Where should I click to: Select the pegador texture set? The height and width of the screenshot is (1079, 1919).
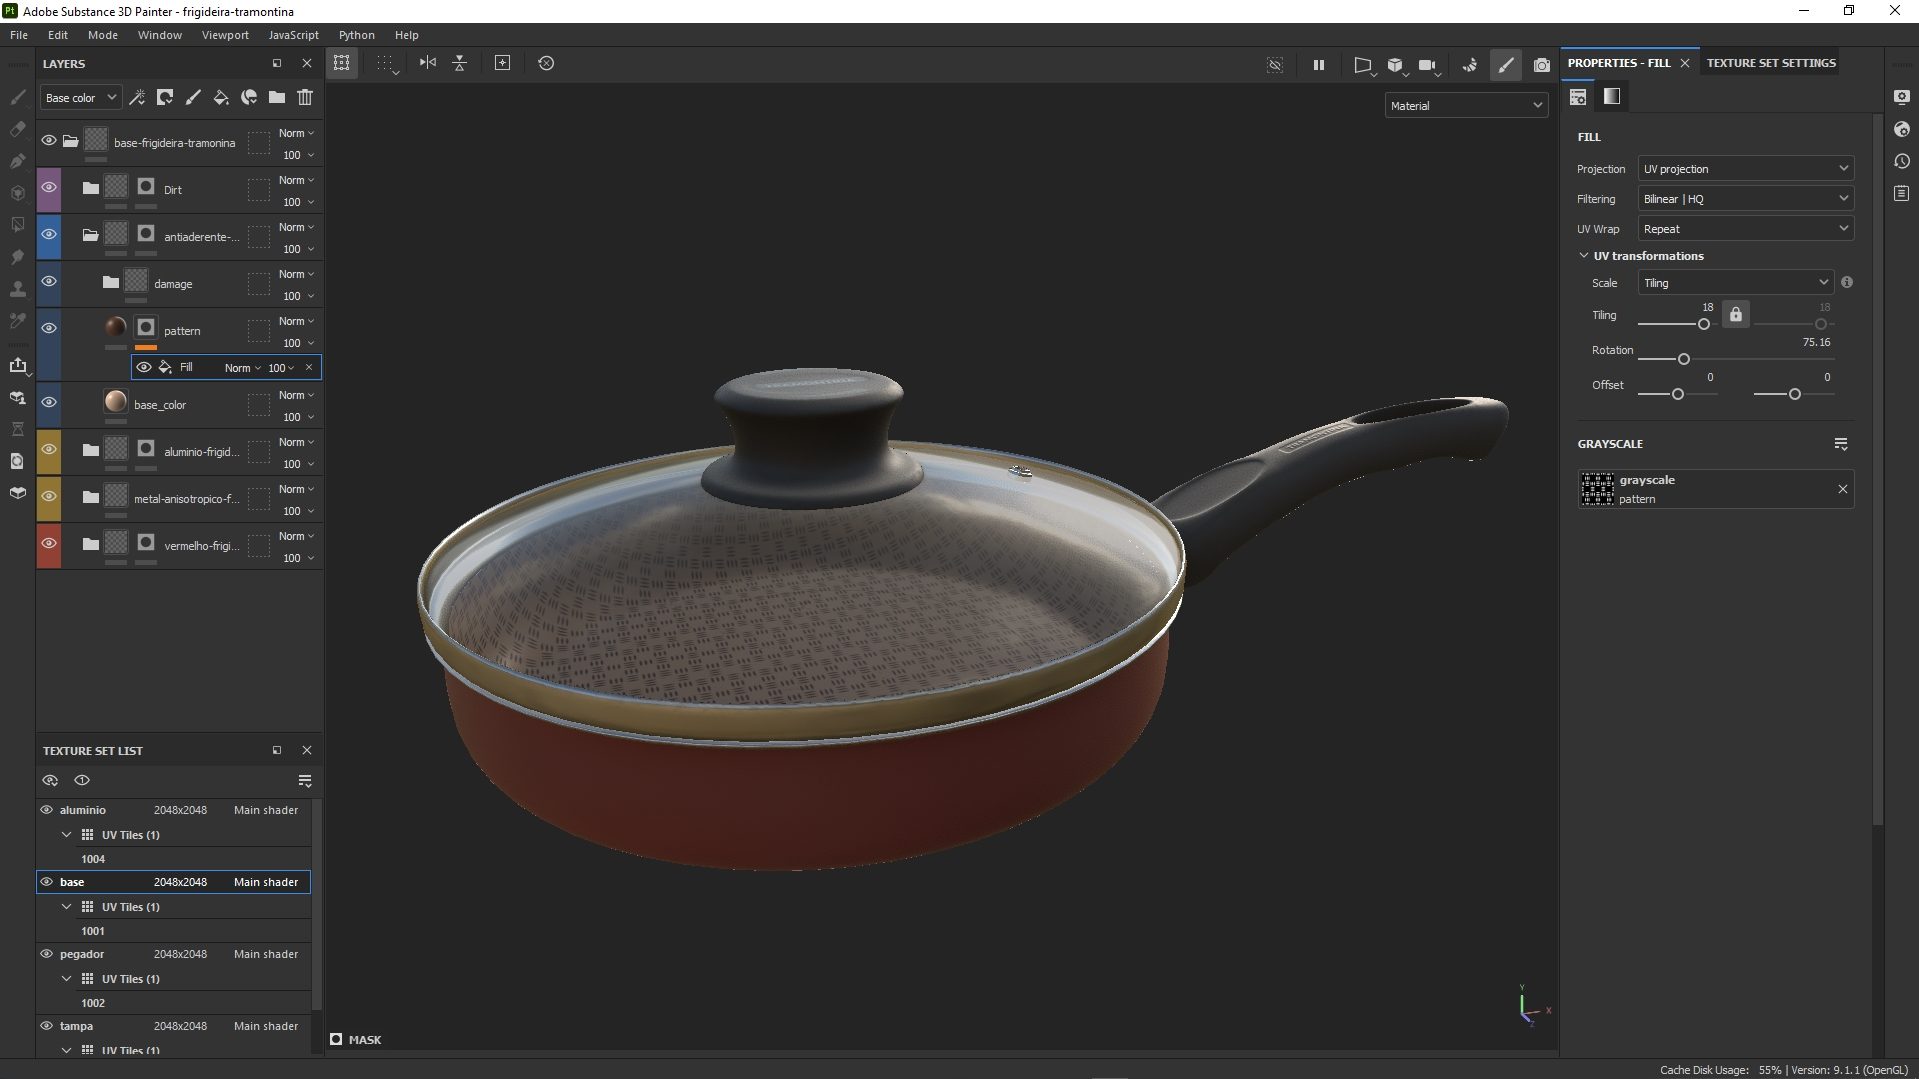[82, 954]
